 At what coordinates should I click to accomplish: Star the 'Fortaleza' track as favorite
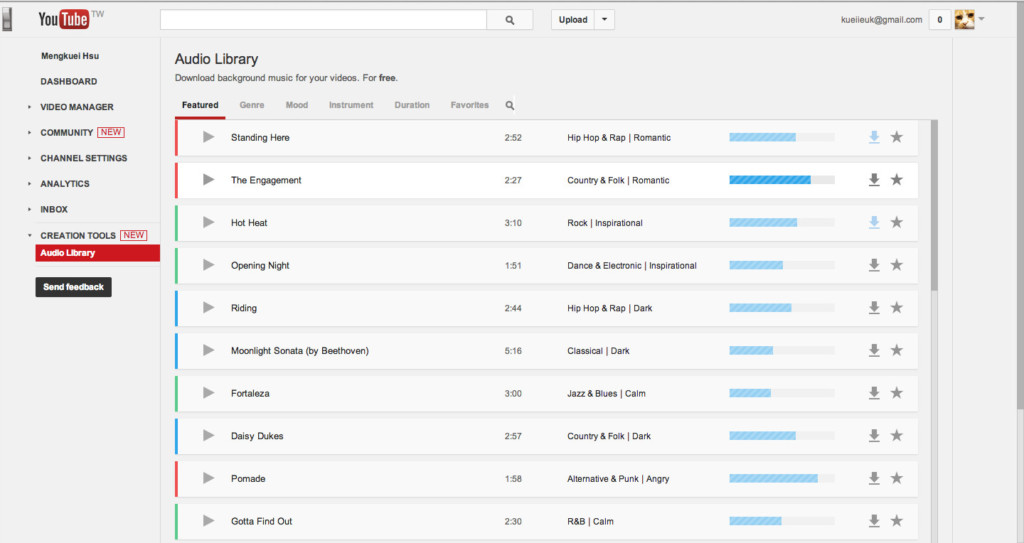[x=896, y=394]
